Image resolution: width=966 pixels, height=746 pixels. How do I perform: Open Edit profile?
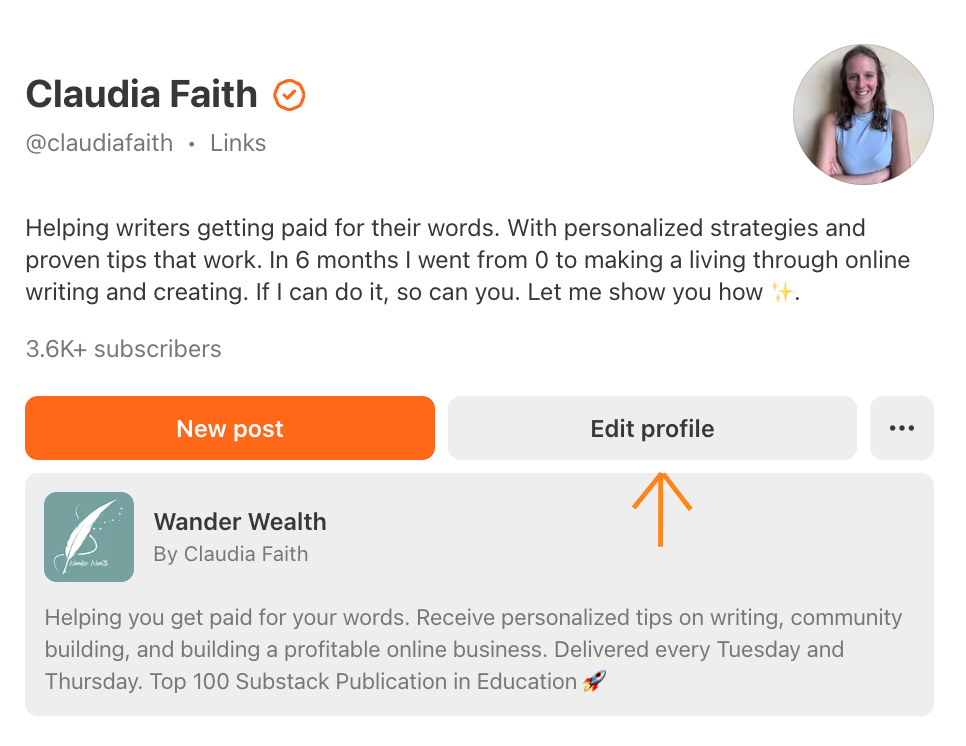[651, 428]
